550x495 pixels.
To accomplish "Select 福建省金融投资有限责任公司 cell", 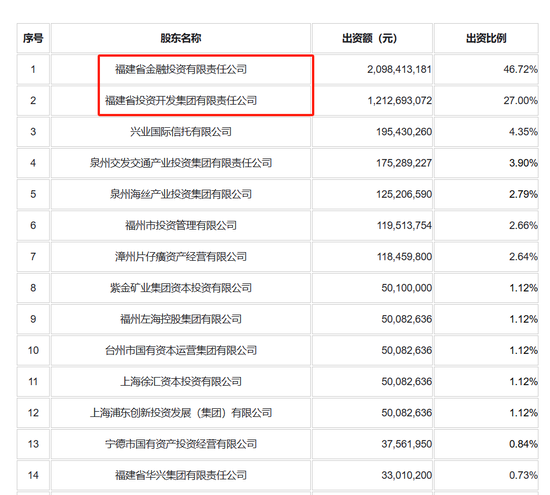I will pos(181,69).
